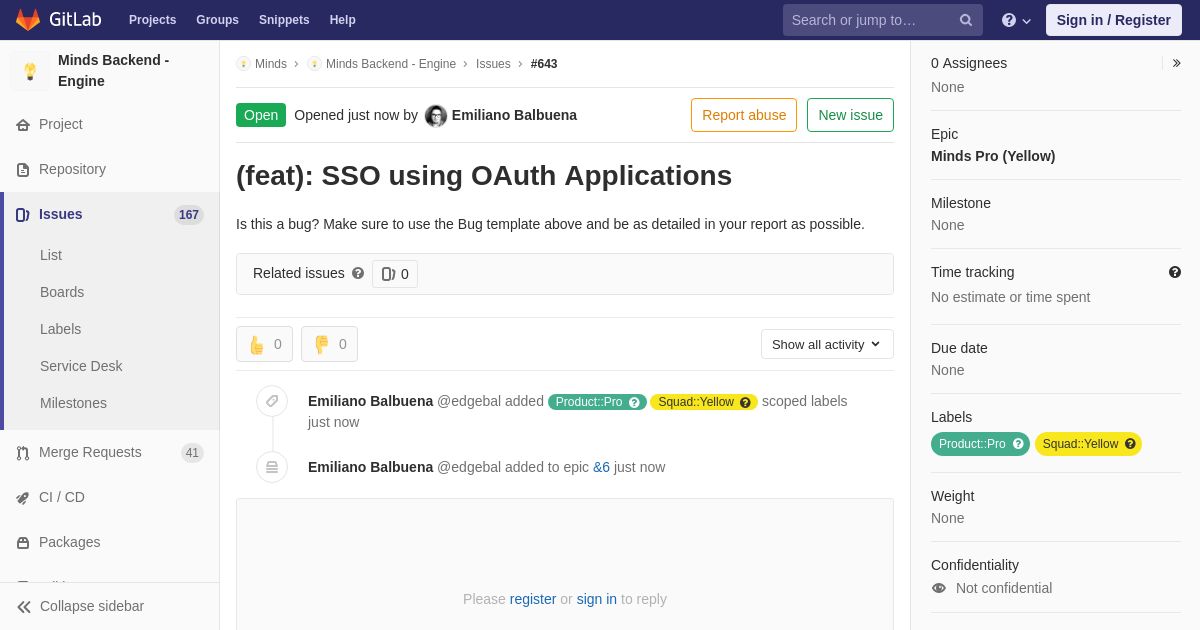Expand the Help menu dropdown in navbar
The image size is (1200, 630).
pyautogui.click(x=1016, y=20)
